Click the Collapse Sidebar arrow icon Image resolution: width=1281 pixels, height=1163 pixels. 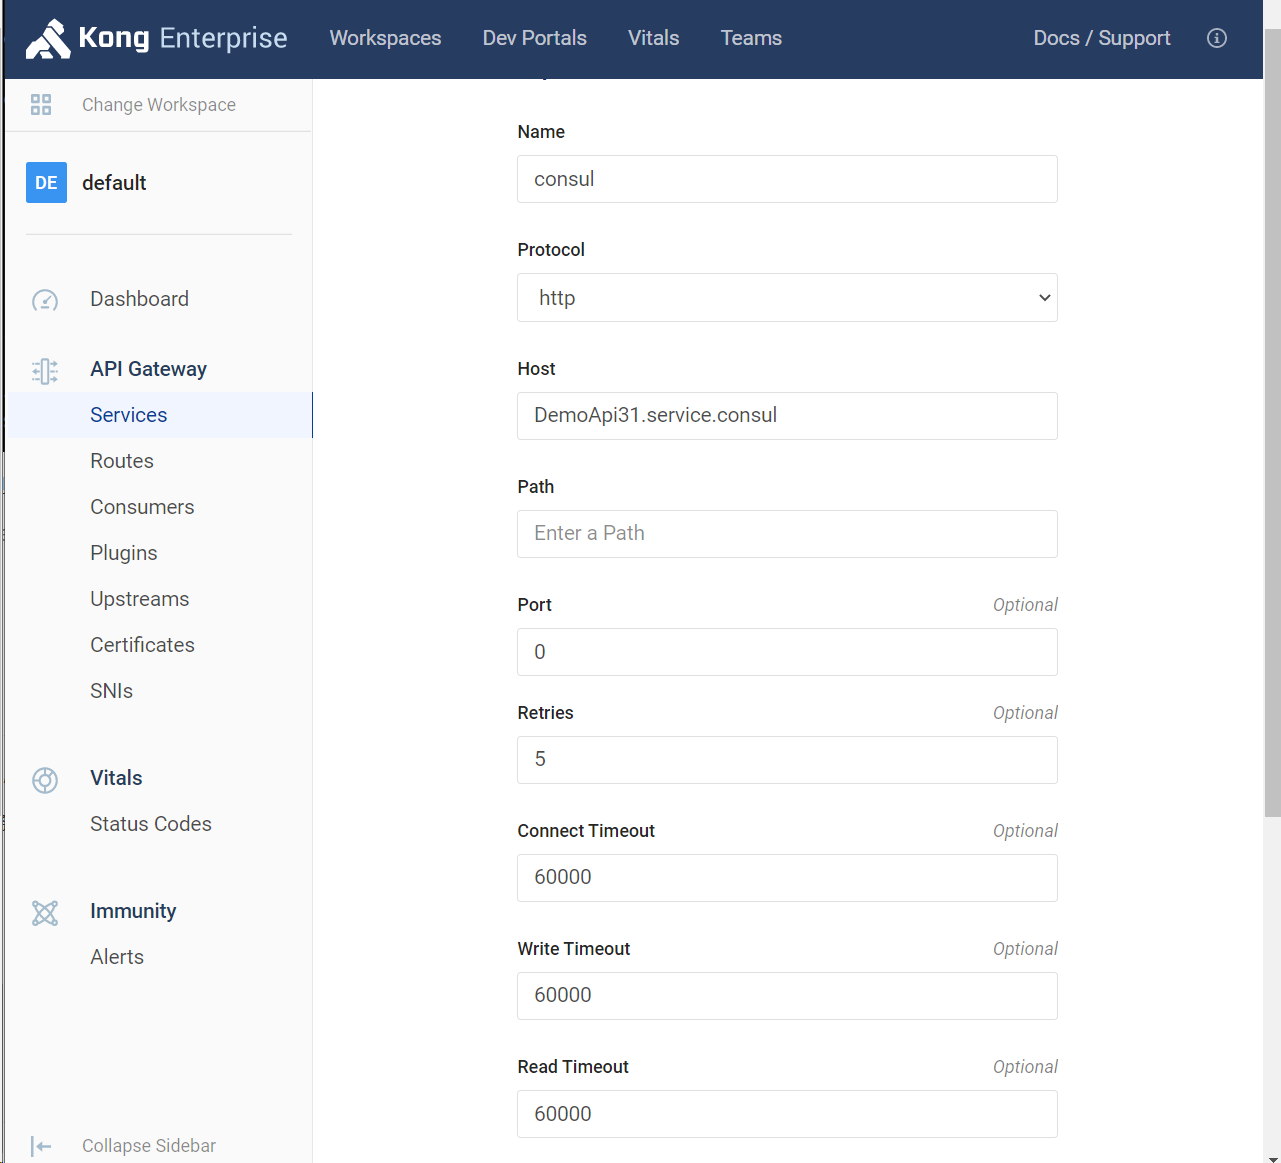pos(41,1146)
